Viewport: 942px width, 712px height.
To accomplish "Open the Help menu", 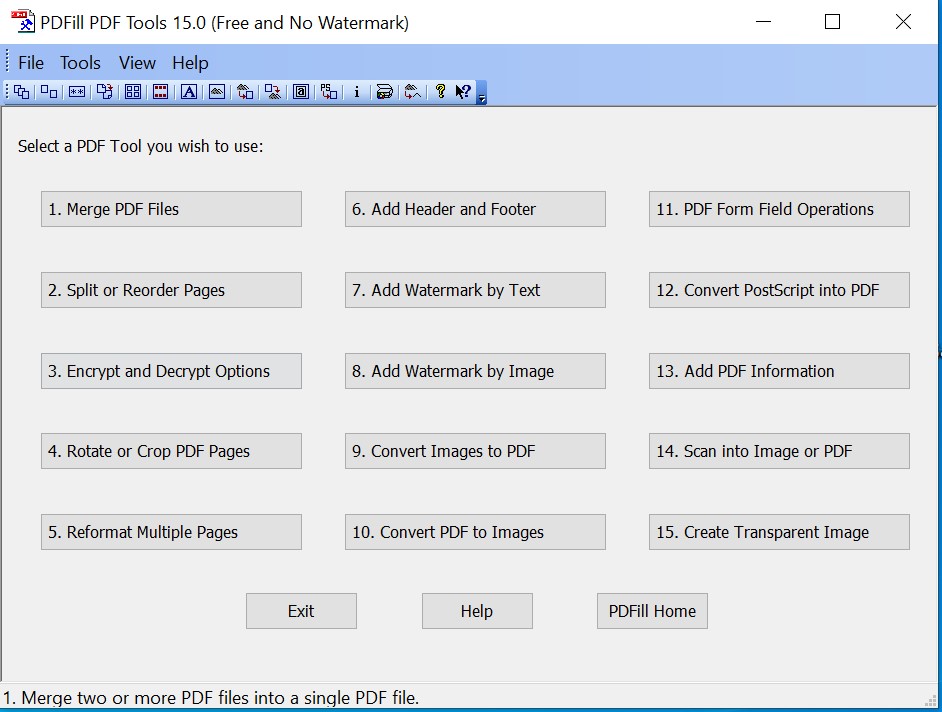I will 190,63.
